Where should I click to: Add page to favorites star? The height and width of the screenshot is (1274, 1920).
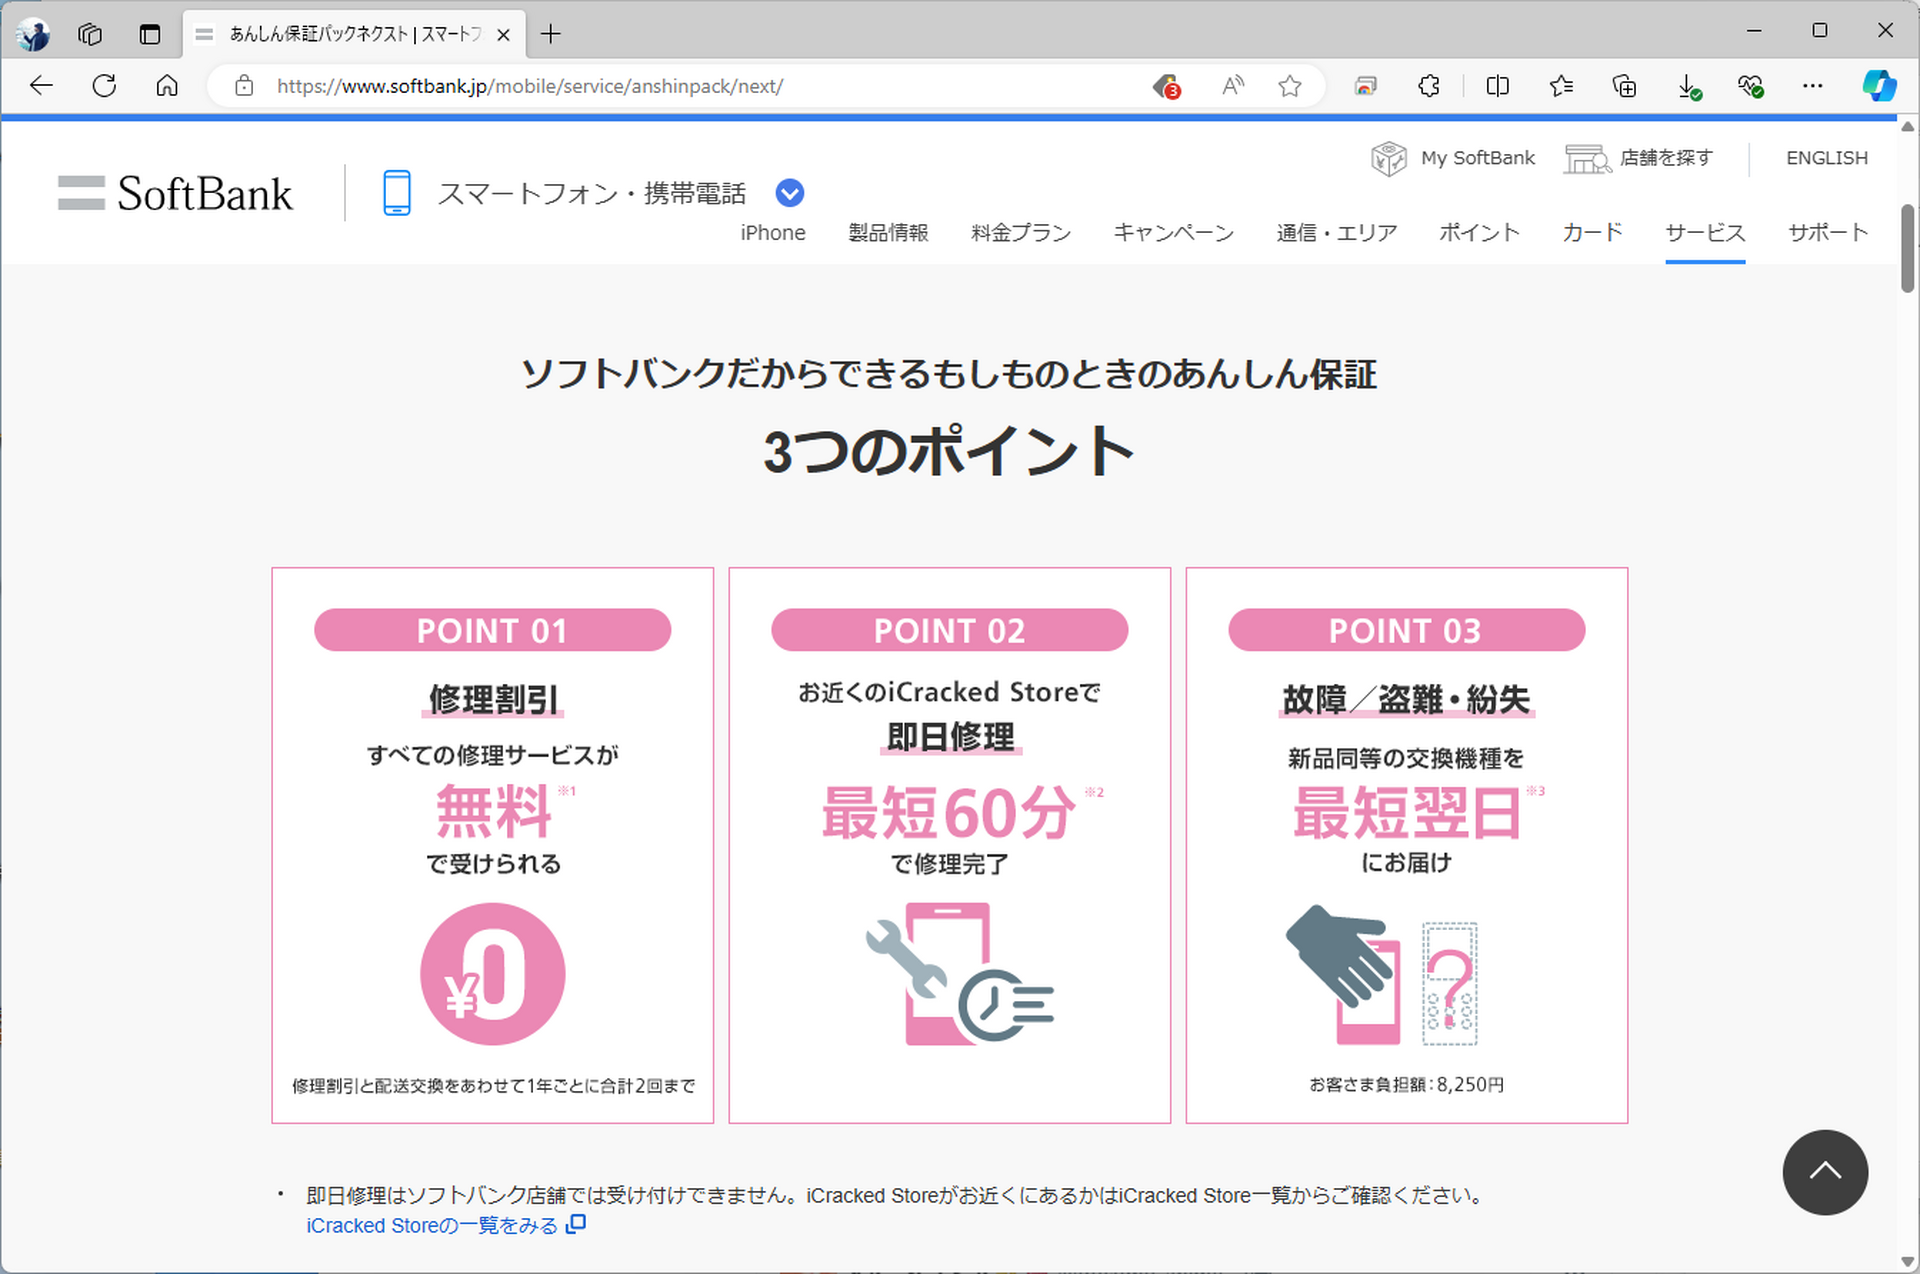tap(1290, 86)
